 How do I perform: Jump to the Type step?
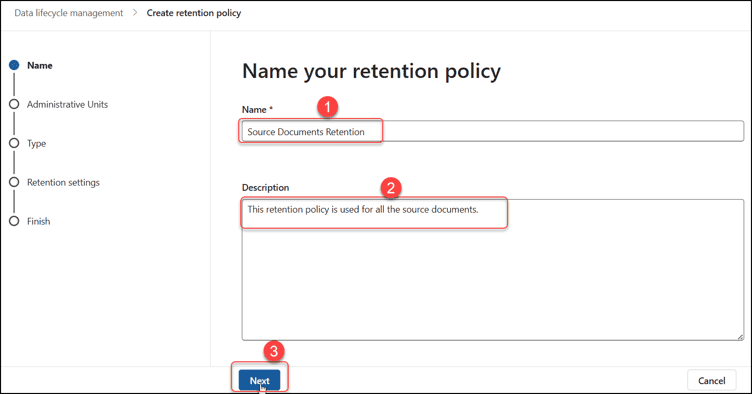pyautogui.click(x=36, y=143)
